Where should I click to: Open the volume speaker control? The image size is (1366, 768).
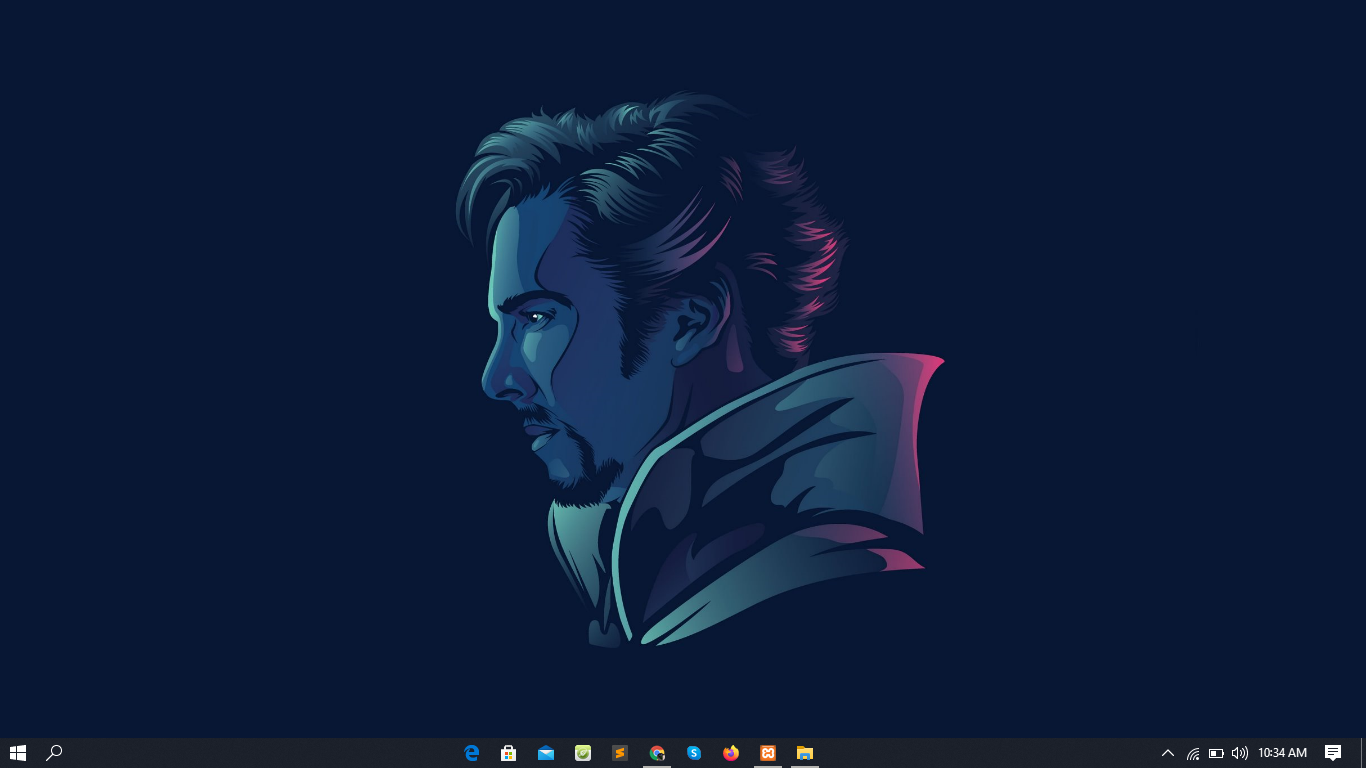click(x=1240, y=753)
